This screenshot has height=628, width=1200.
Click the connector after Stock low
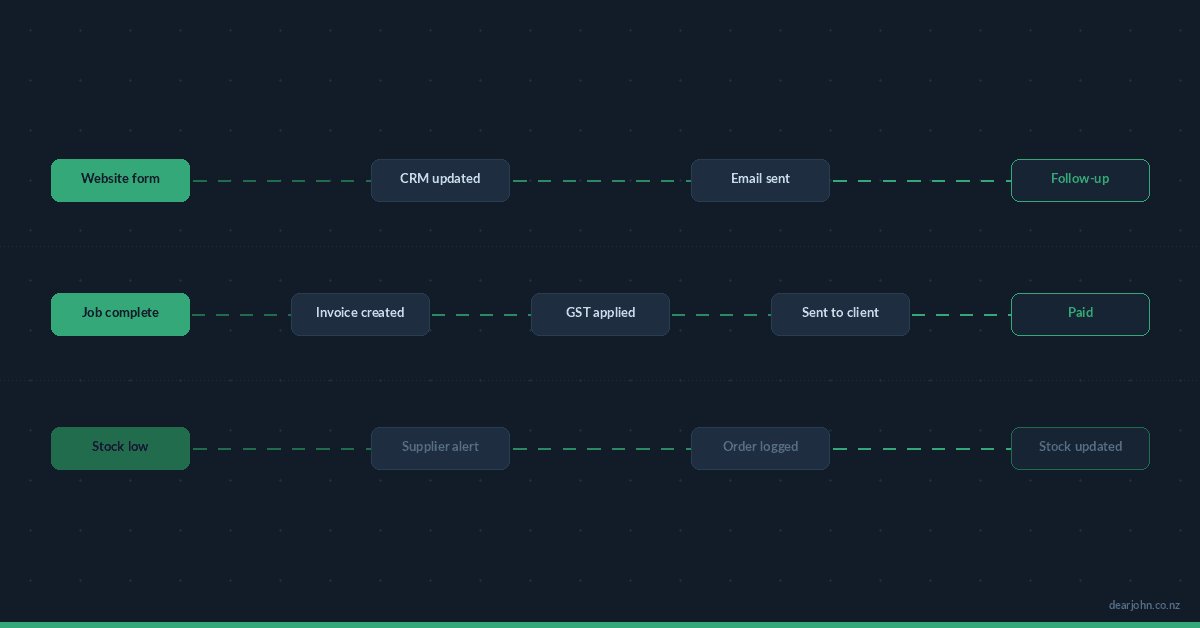280,447
